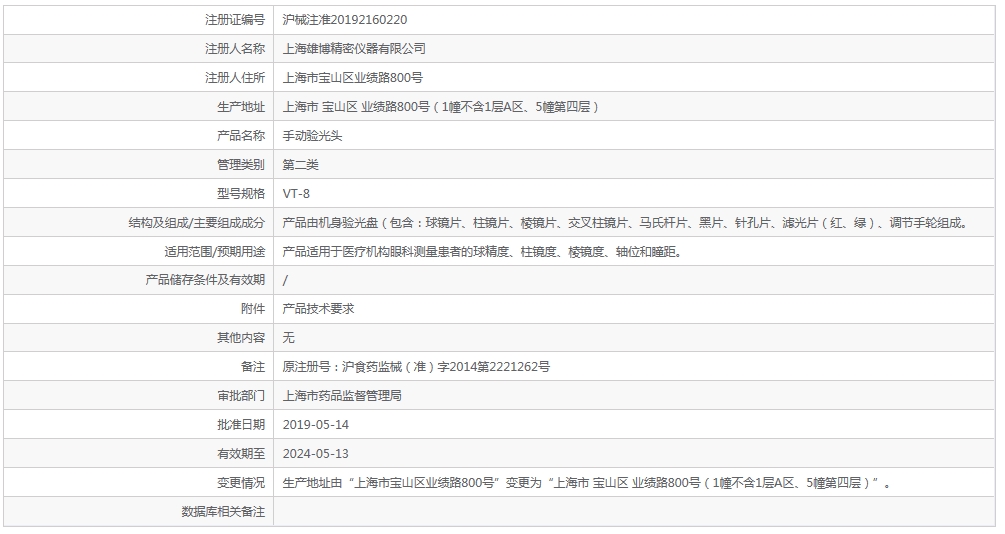Select the label 注册证编号

(235, 20)
